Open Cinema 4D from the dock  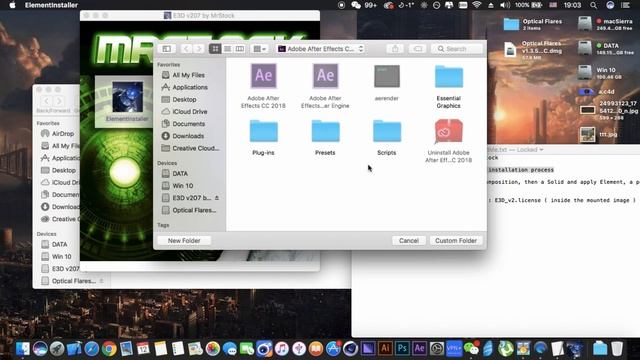click(350, 349)
